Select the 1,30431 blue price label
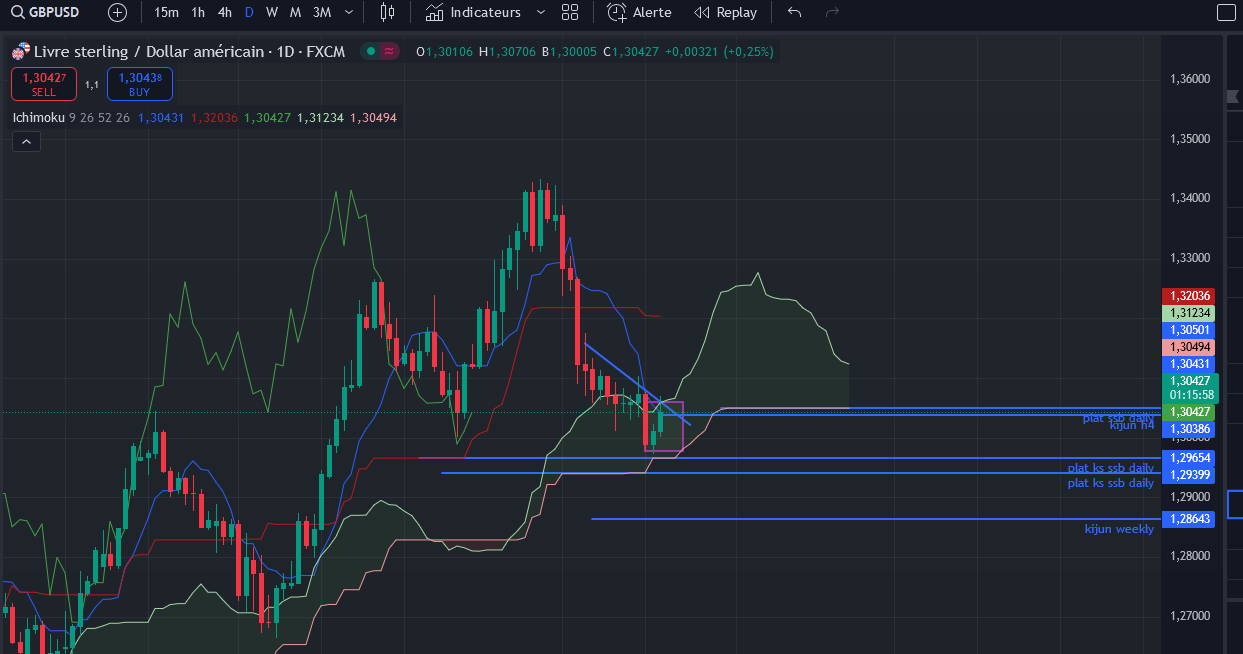 [1189, 364]
